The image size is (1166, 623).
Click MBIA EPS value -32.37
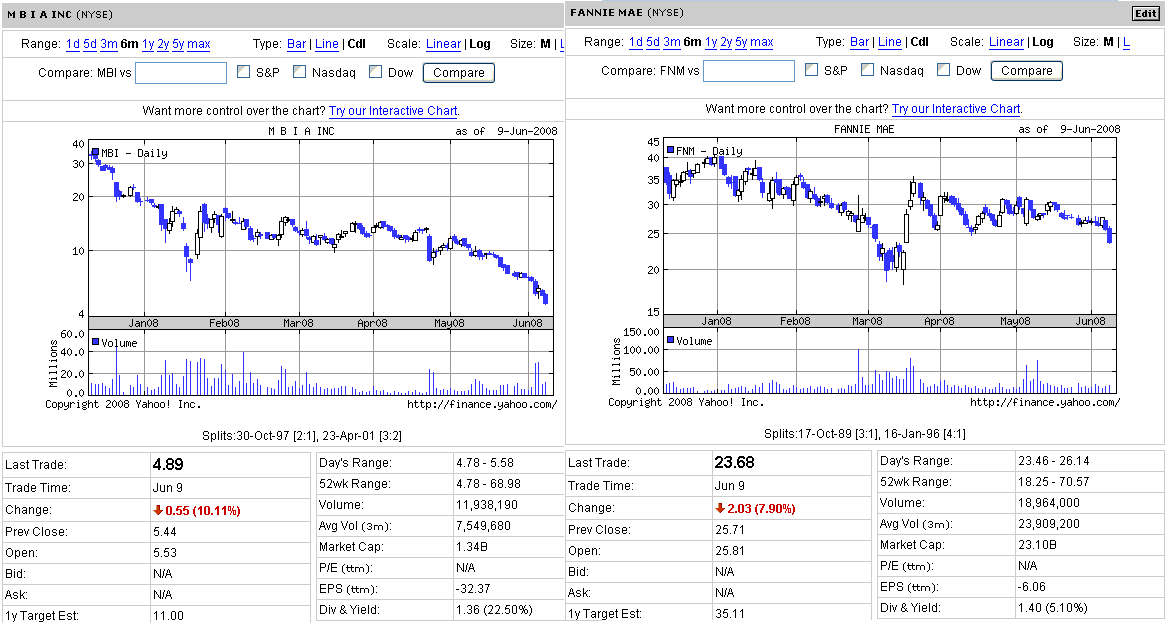tap(472, 589)
